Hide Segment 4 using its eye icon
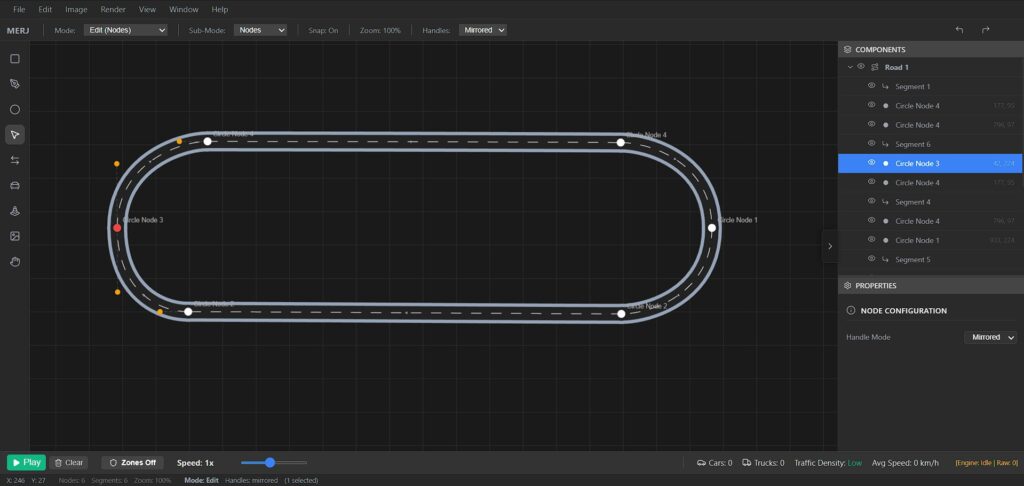Image resolution: width=1024 pixels, height=486 pixels. point(871,201)
